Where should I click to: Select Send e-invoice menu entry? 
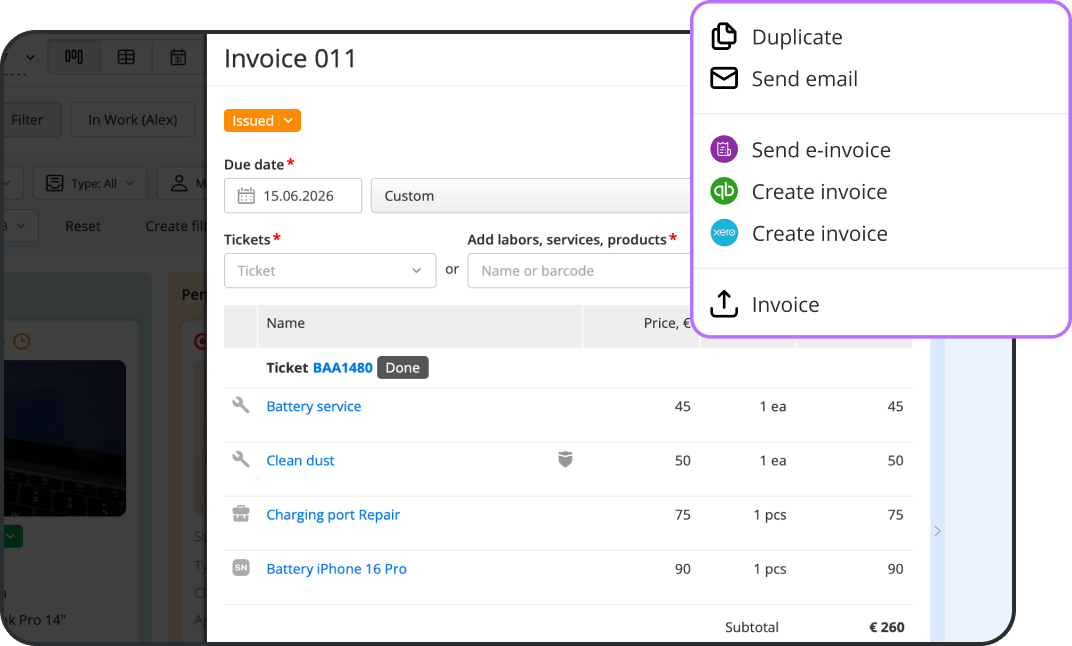[x=821, y=150]
